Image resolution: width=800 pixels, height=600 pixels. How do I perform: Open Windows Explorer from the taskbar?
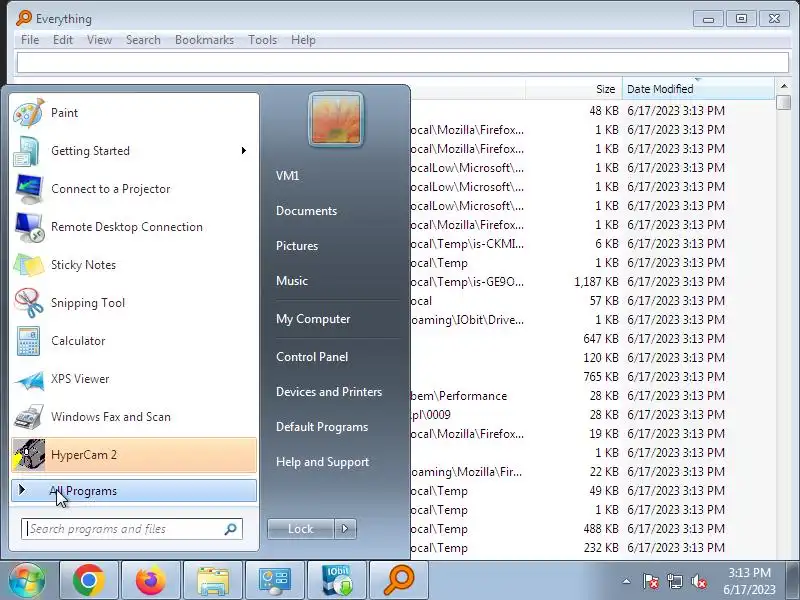pyautogui.click(x=213, y=580)
